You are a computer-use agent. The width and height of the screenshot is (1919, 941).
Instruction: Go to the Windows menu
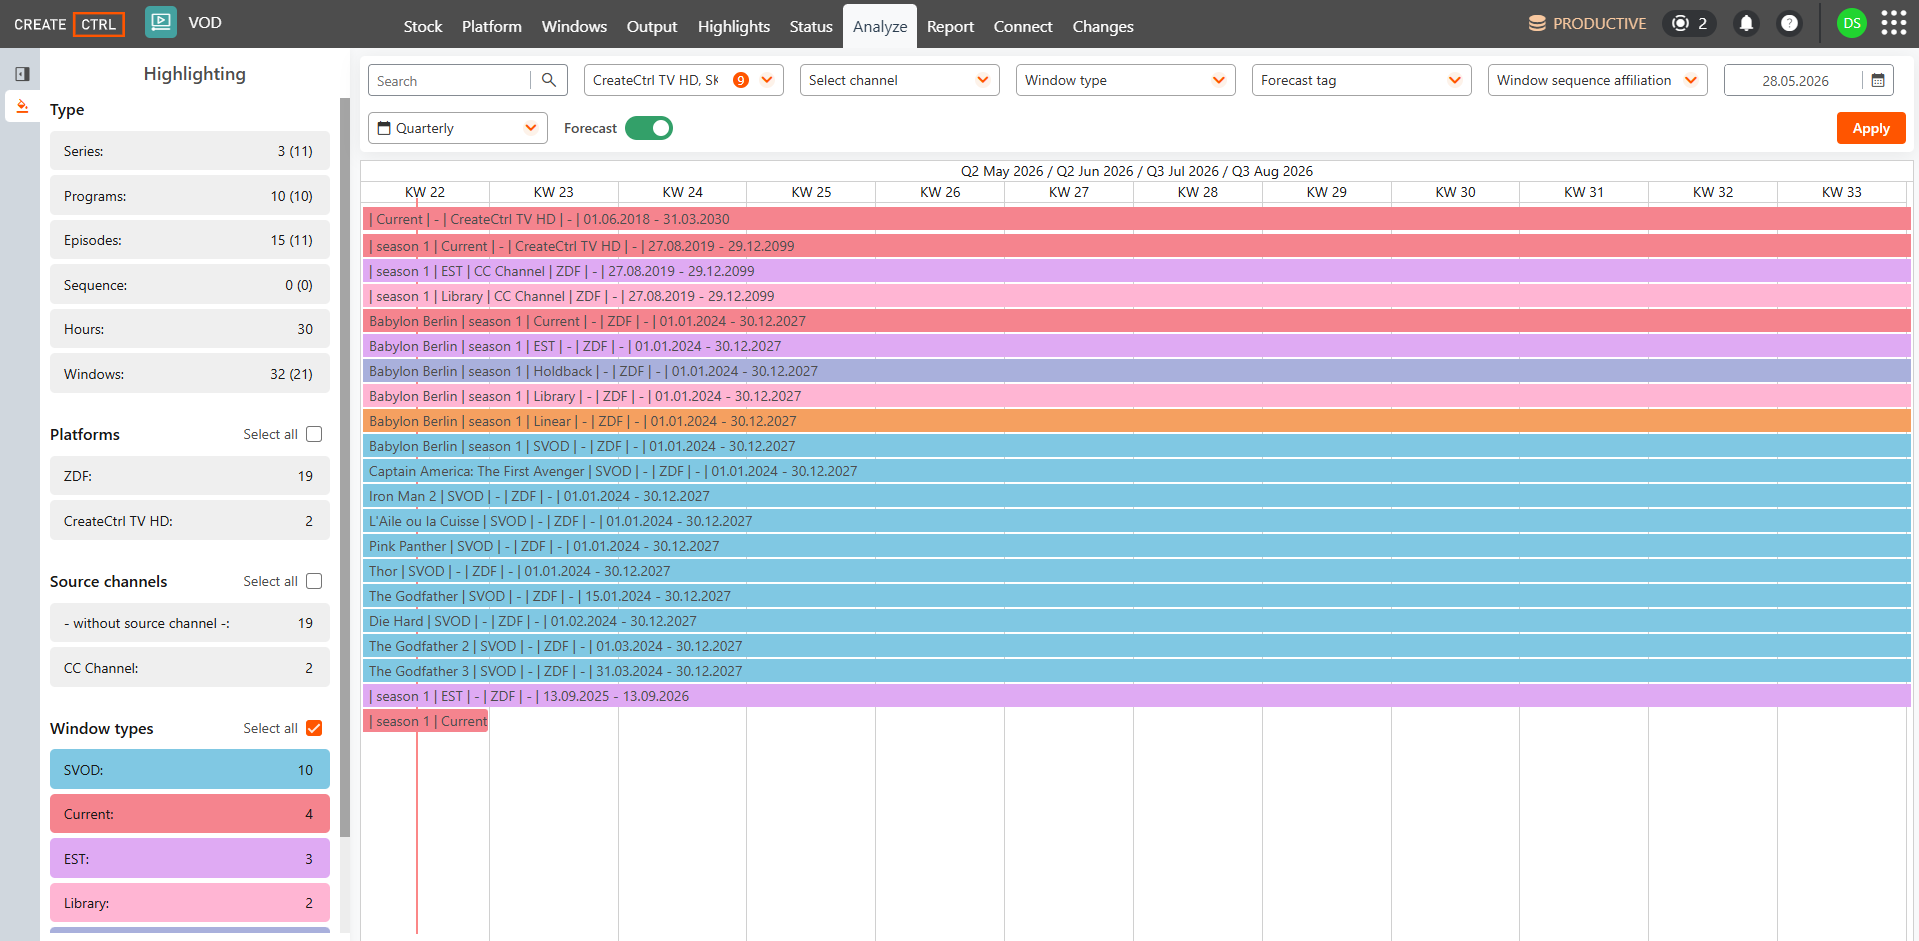point(574,26)
